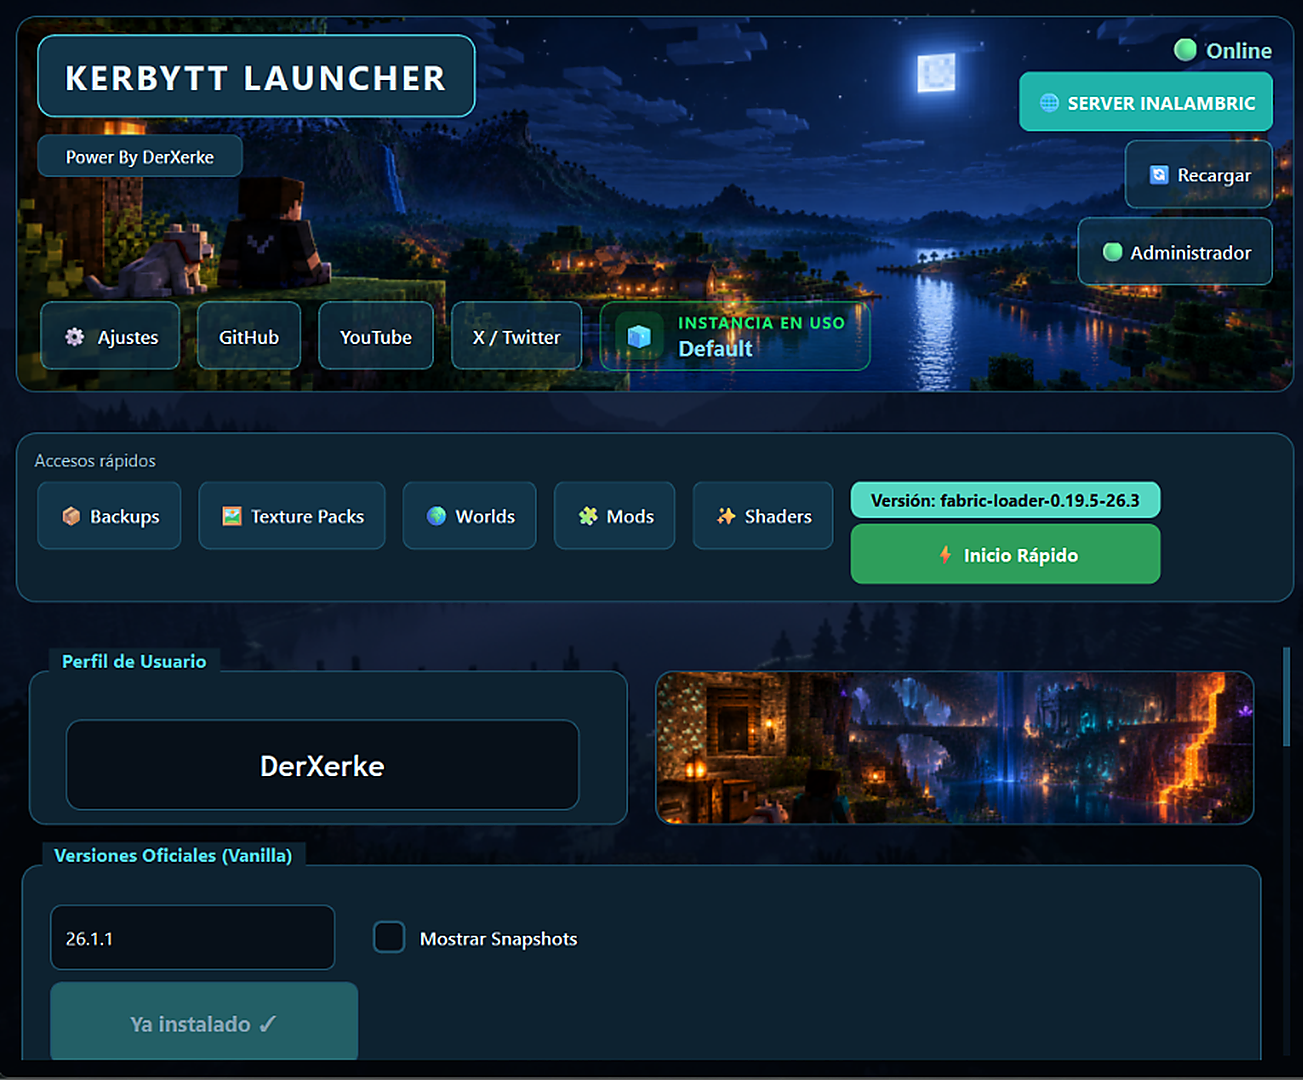Click the puzzle icon on Mods
The height and width of the screenshot is (1080, 1303).
[588, 516]
